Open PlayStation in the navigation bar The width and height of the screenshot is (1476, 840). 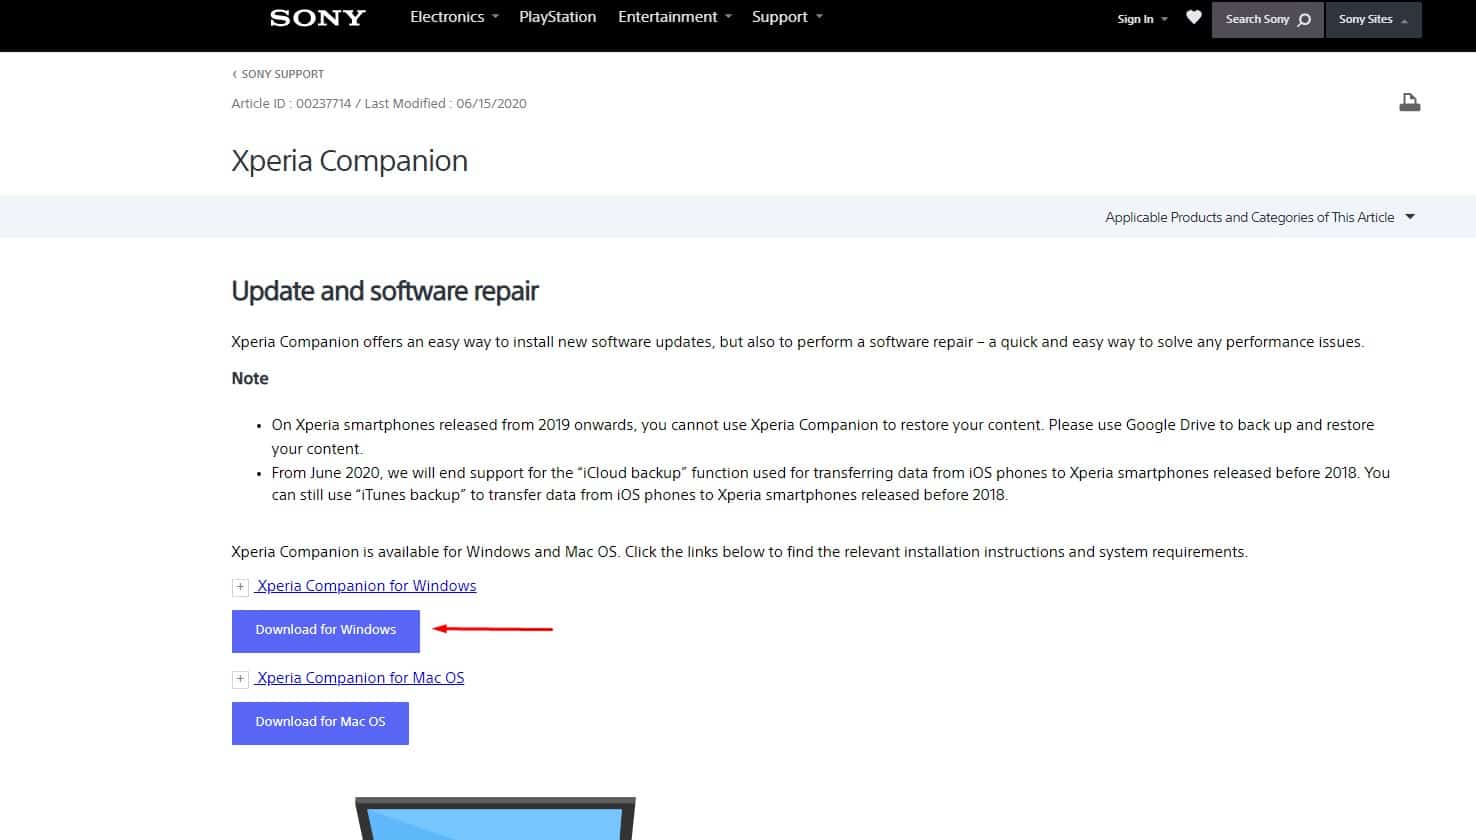[557, 17]
